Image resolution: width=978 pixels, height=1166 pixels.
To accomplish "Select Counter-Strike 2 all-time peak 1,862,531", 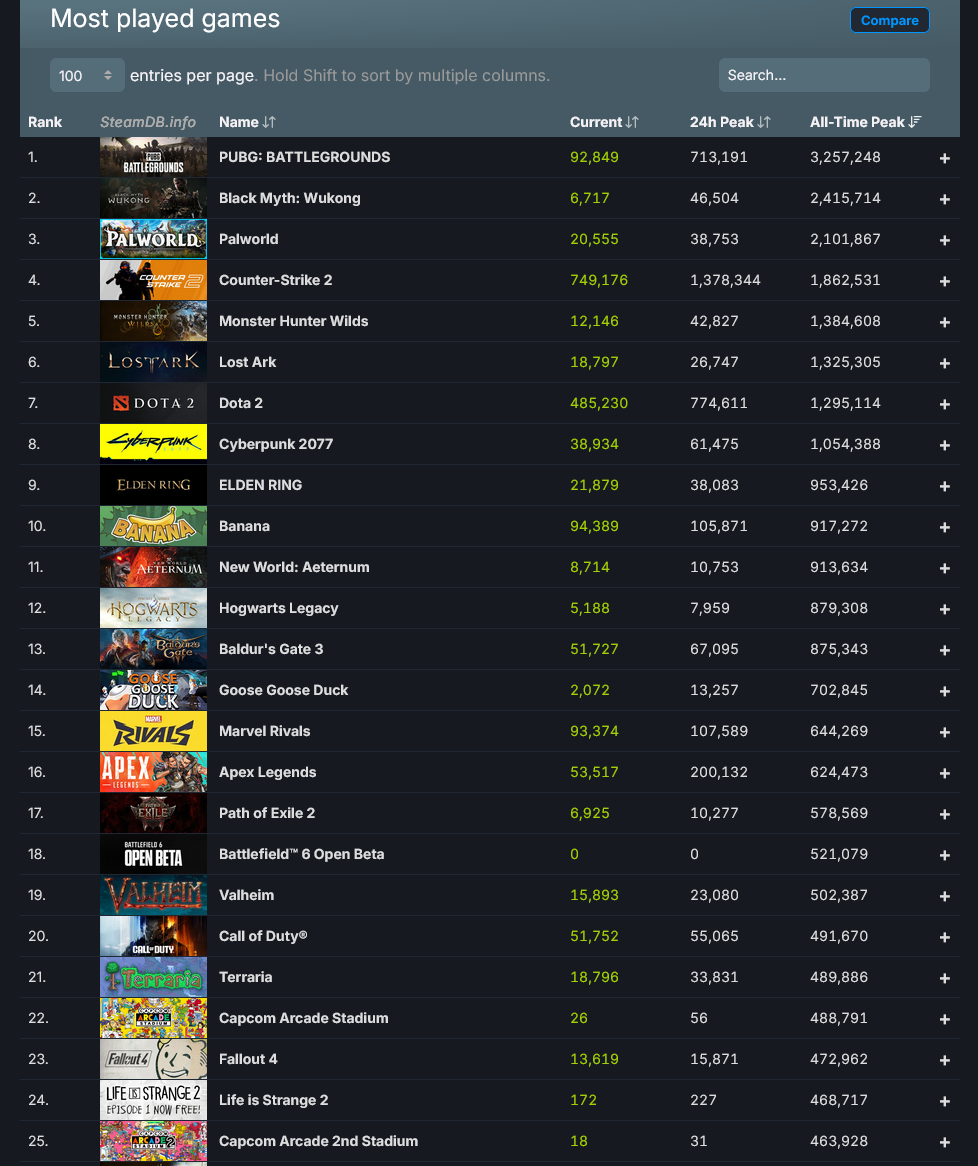I will point(845,280).
